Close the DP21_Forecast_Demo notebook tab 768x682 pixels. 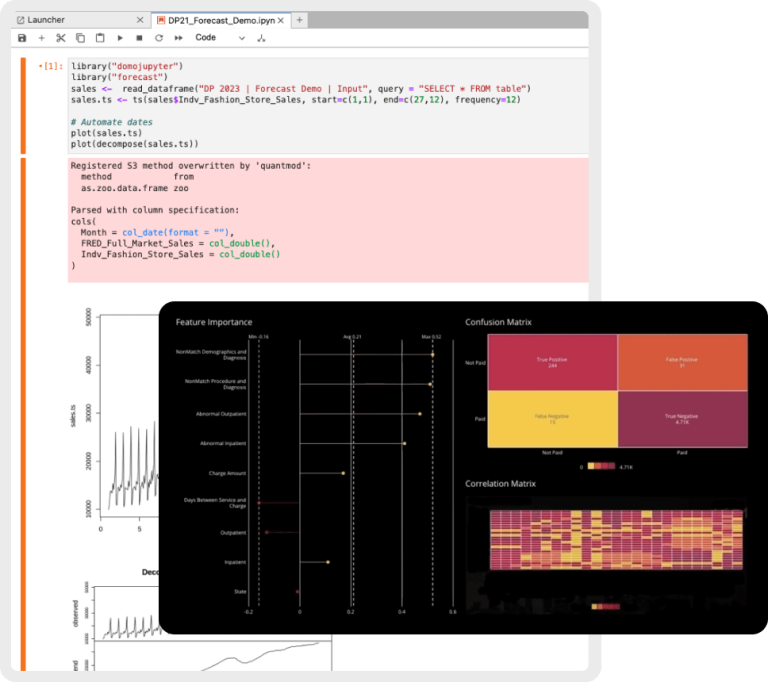[281, 21]
